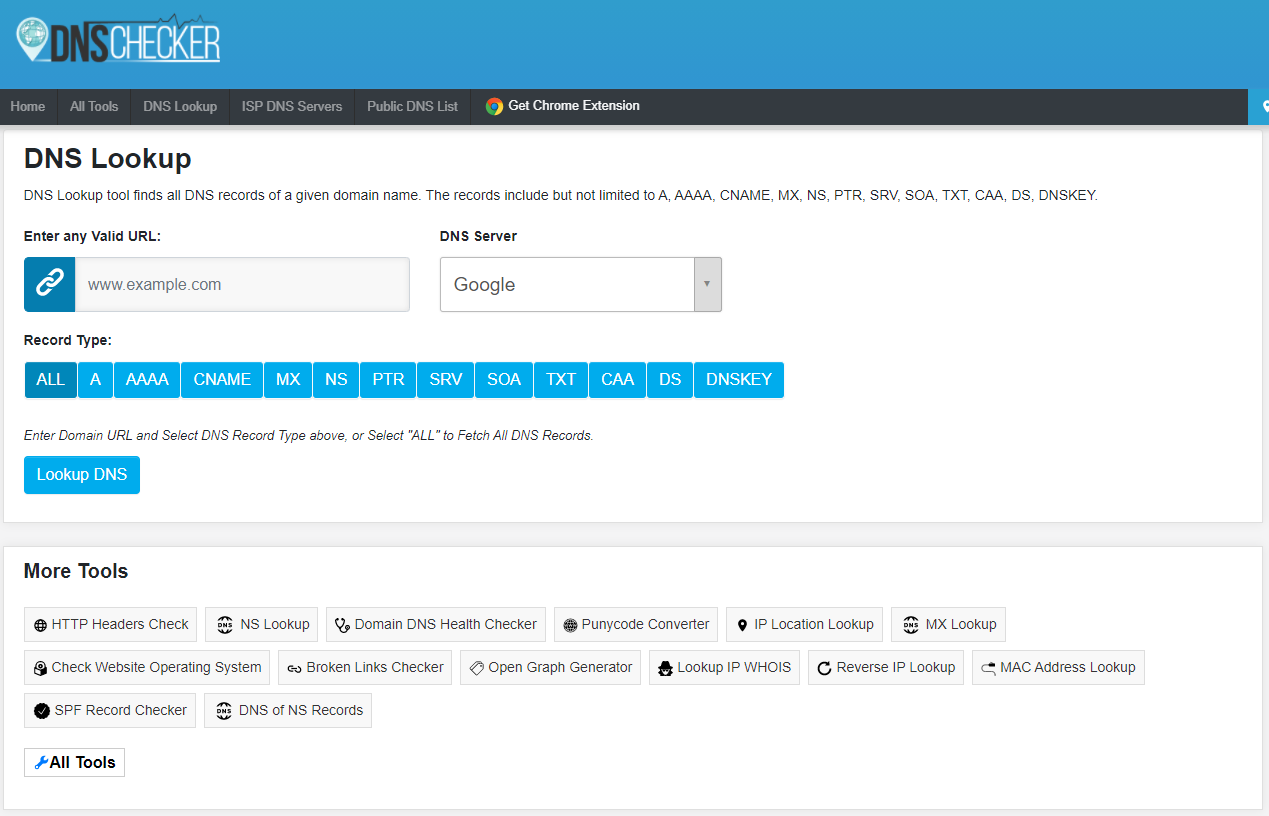Open the Reverse IP Lookup tool
The width and height of the screenshot is (1269, 816).
click(885, 667)
